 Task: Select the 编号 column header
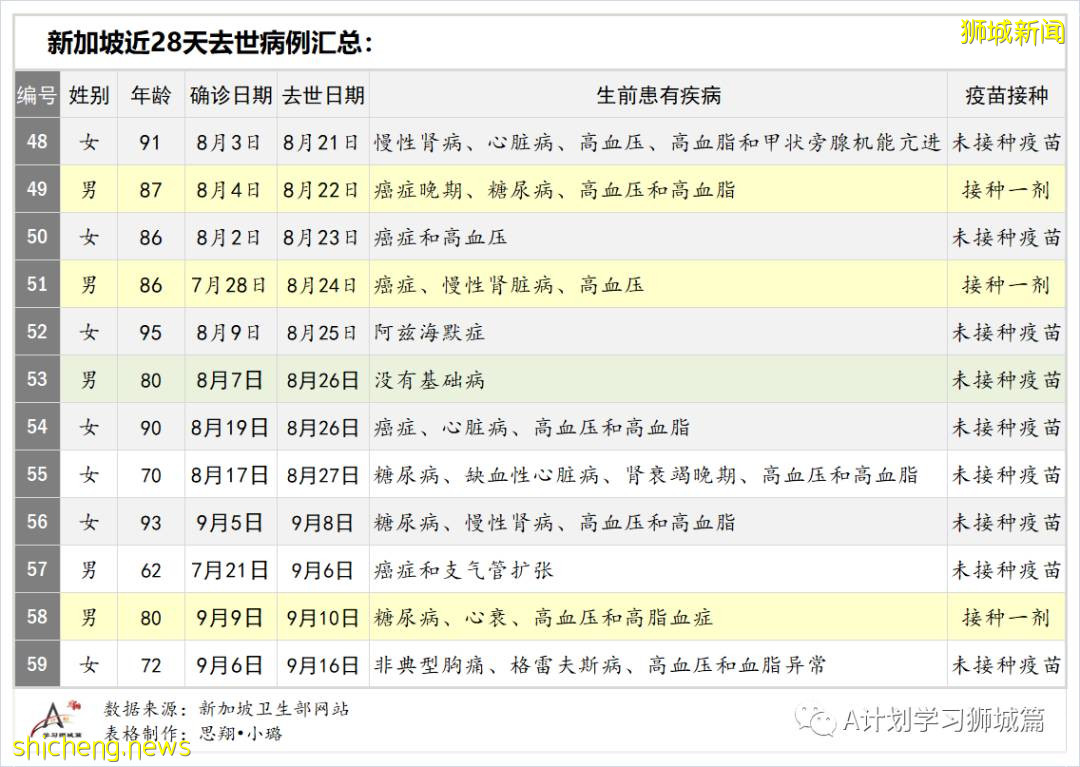pos(37,96)
